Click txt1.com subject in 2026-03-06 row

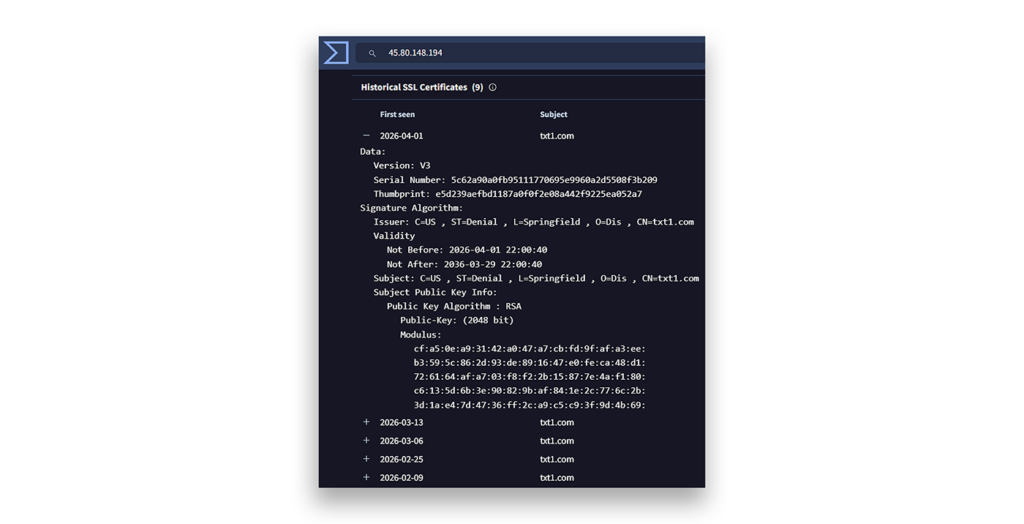pos(557,441)
